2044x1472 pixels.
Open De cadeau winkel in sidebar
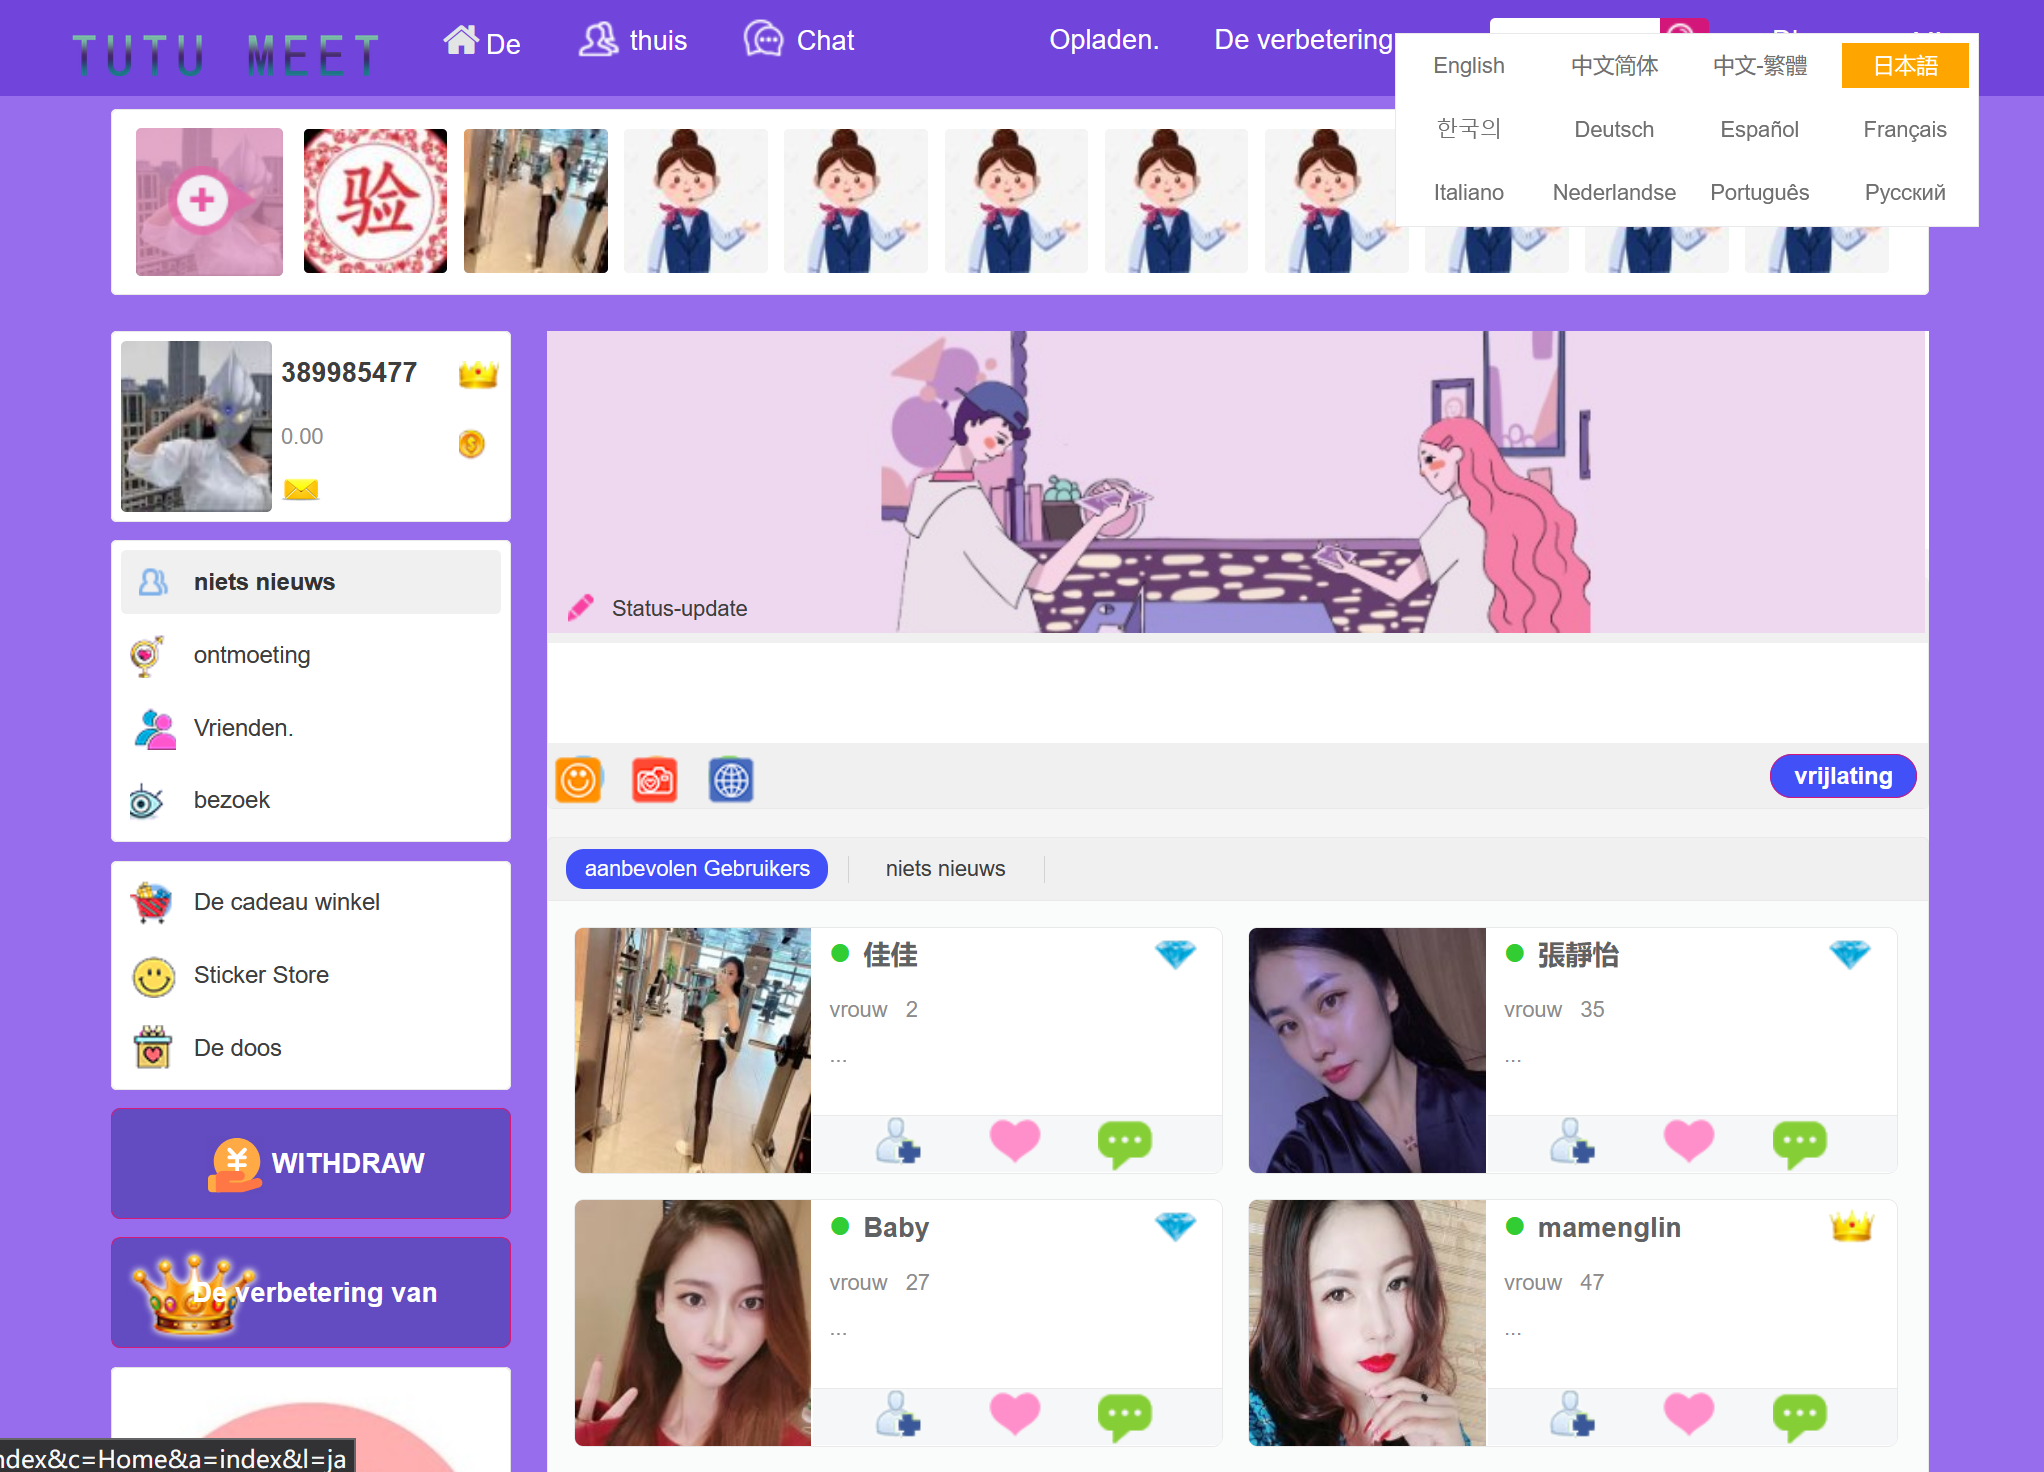pos(286,902)
